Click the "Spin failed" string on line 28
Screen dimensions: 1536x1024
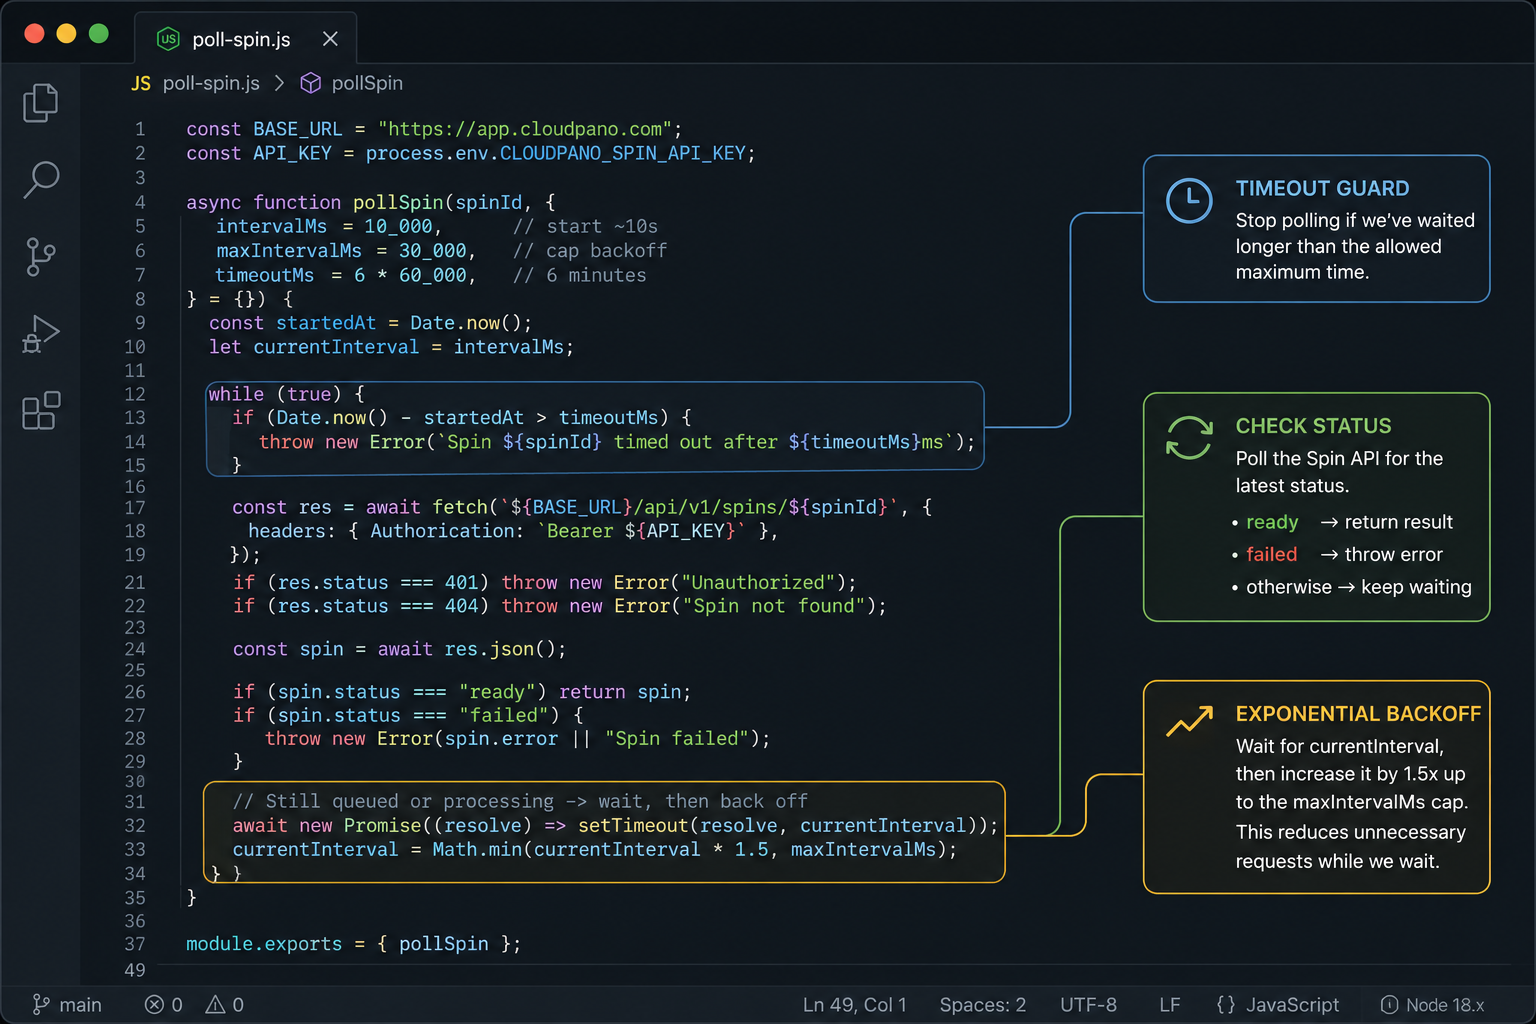tap(677, 738)
